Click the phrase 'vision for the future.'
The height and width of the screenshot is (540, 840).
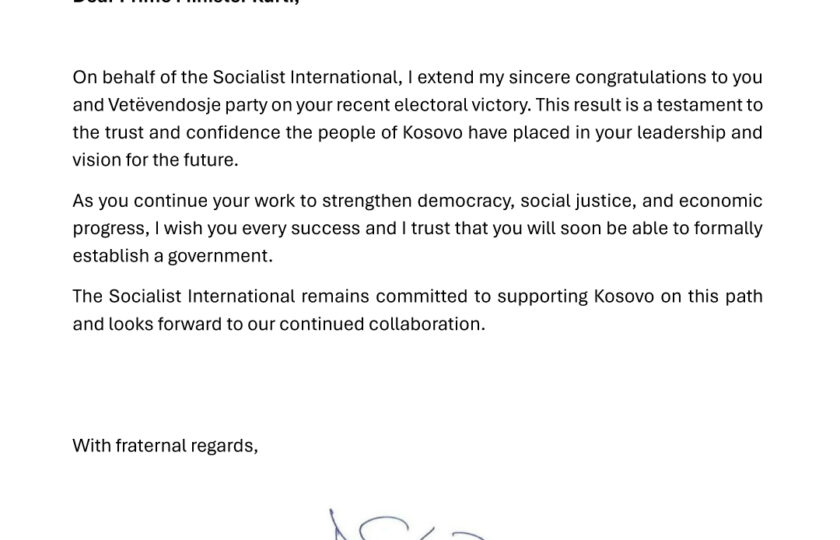155,160
